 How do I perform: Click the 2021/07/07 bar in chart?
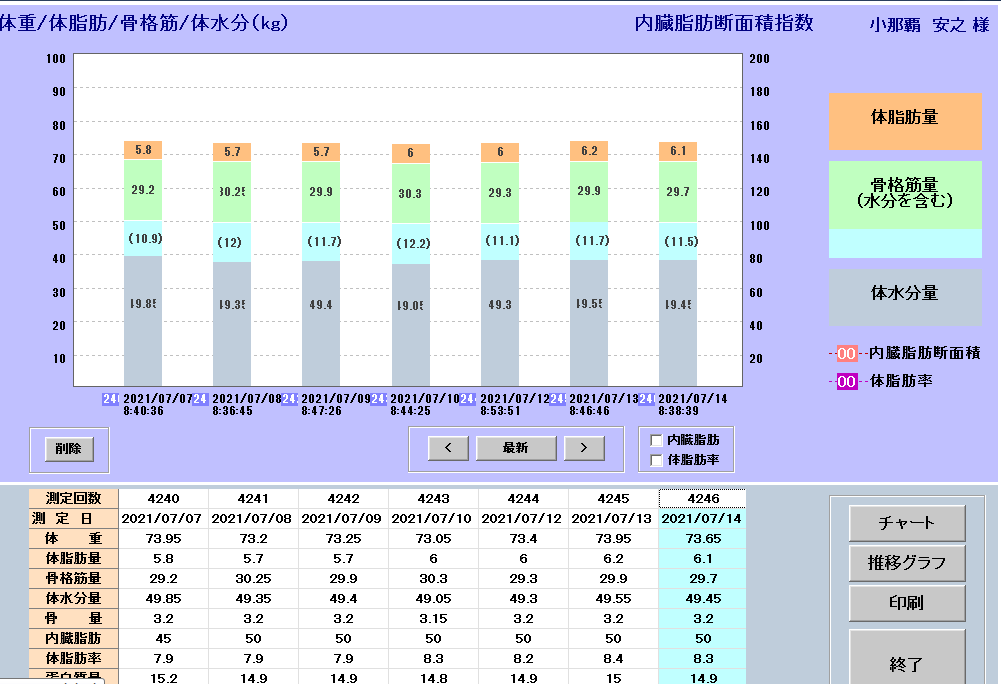[143, 263]
